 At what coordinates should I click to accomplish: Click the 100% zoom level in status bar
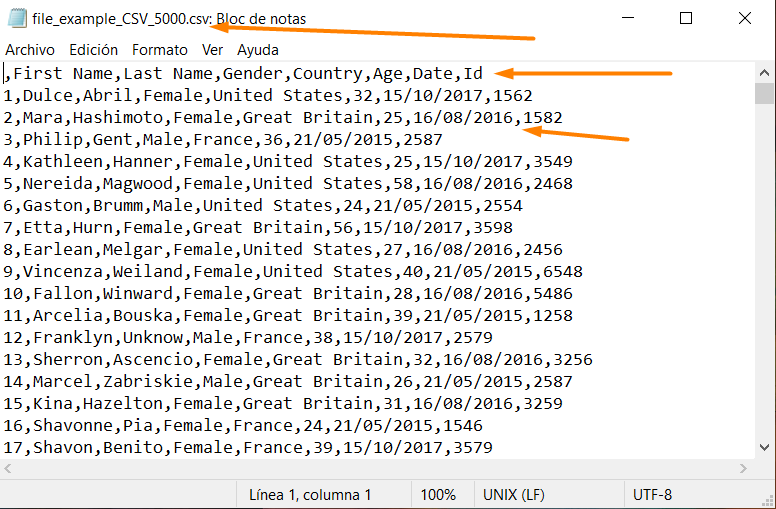438,494
